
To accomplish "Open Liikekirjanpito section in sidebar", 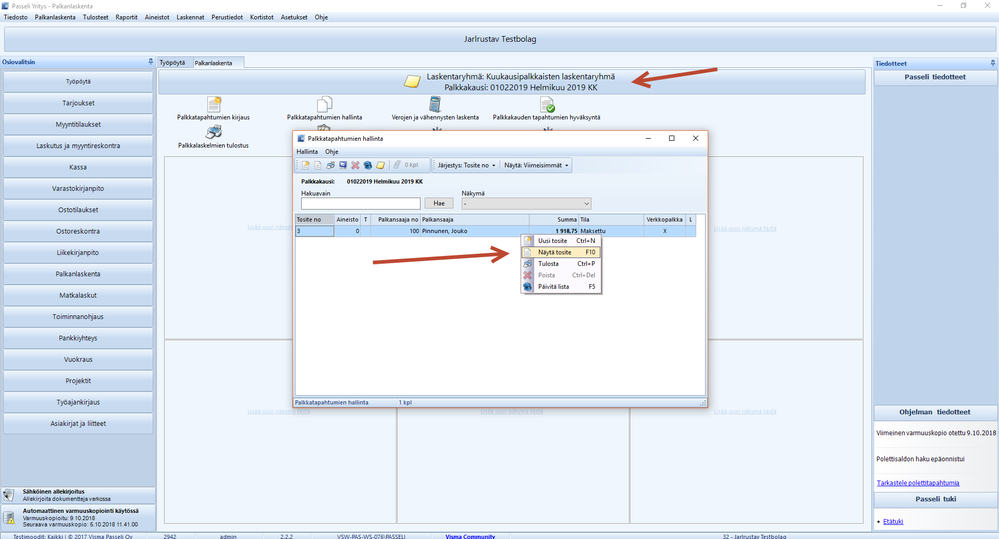I will tap(78, 253).
